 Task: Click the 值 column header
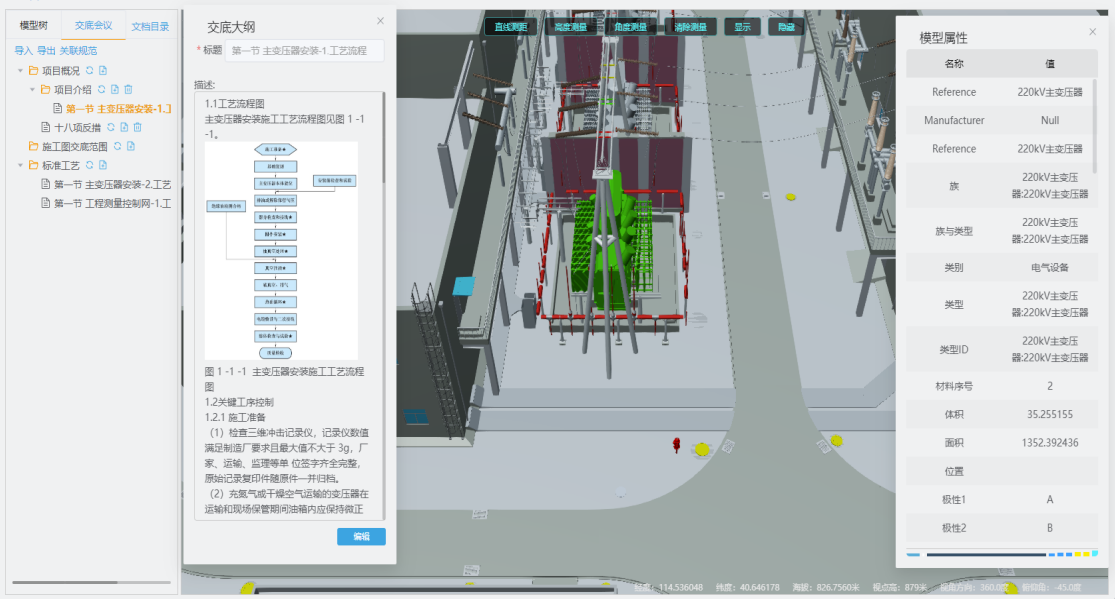(x=1050, y=63)
